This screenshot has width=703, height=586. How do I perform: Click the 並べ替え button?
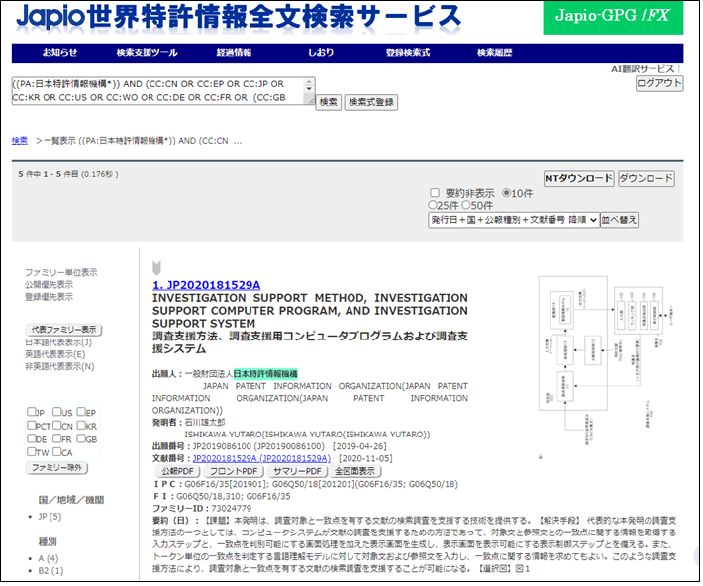point(621,221)
